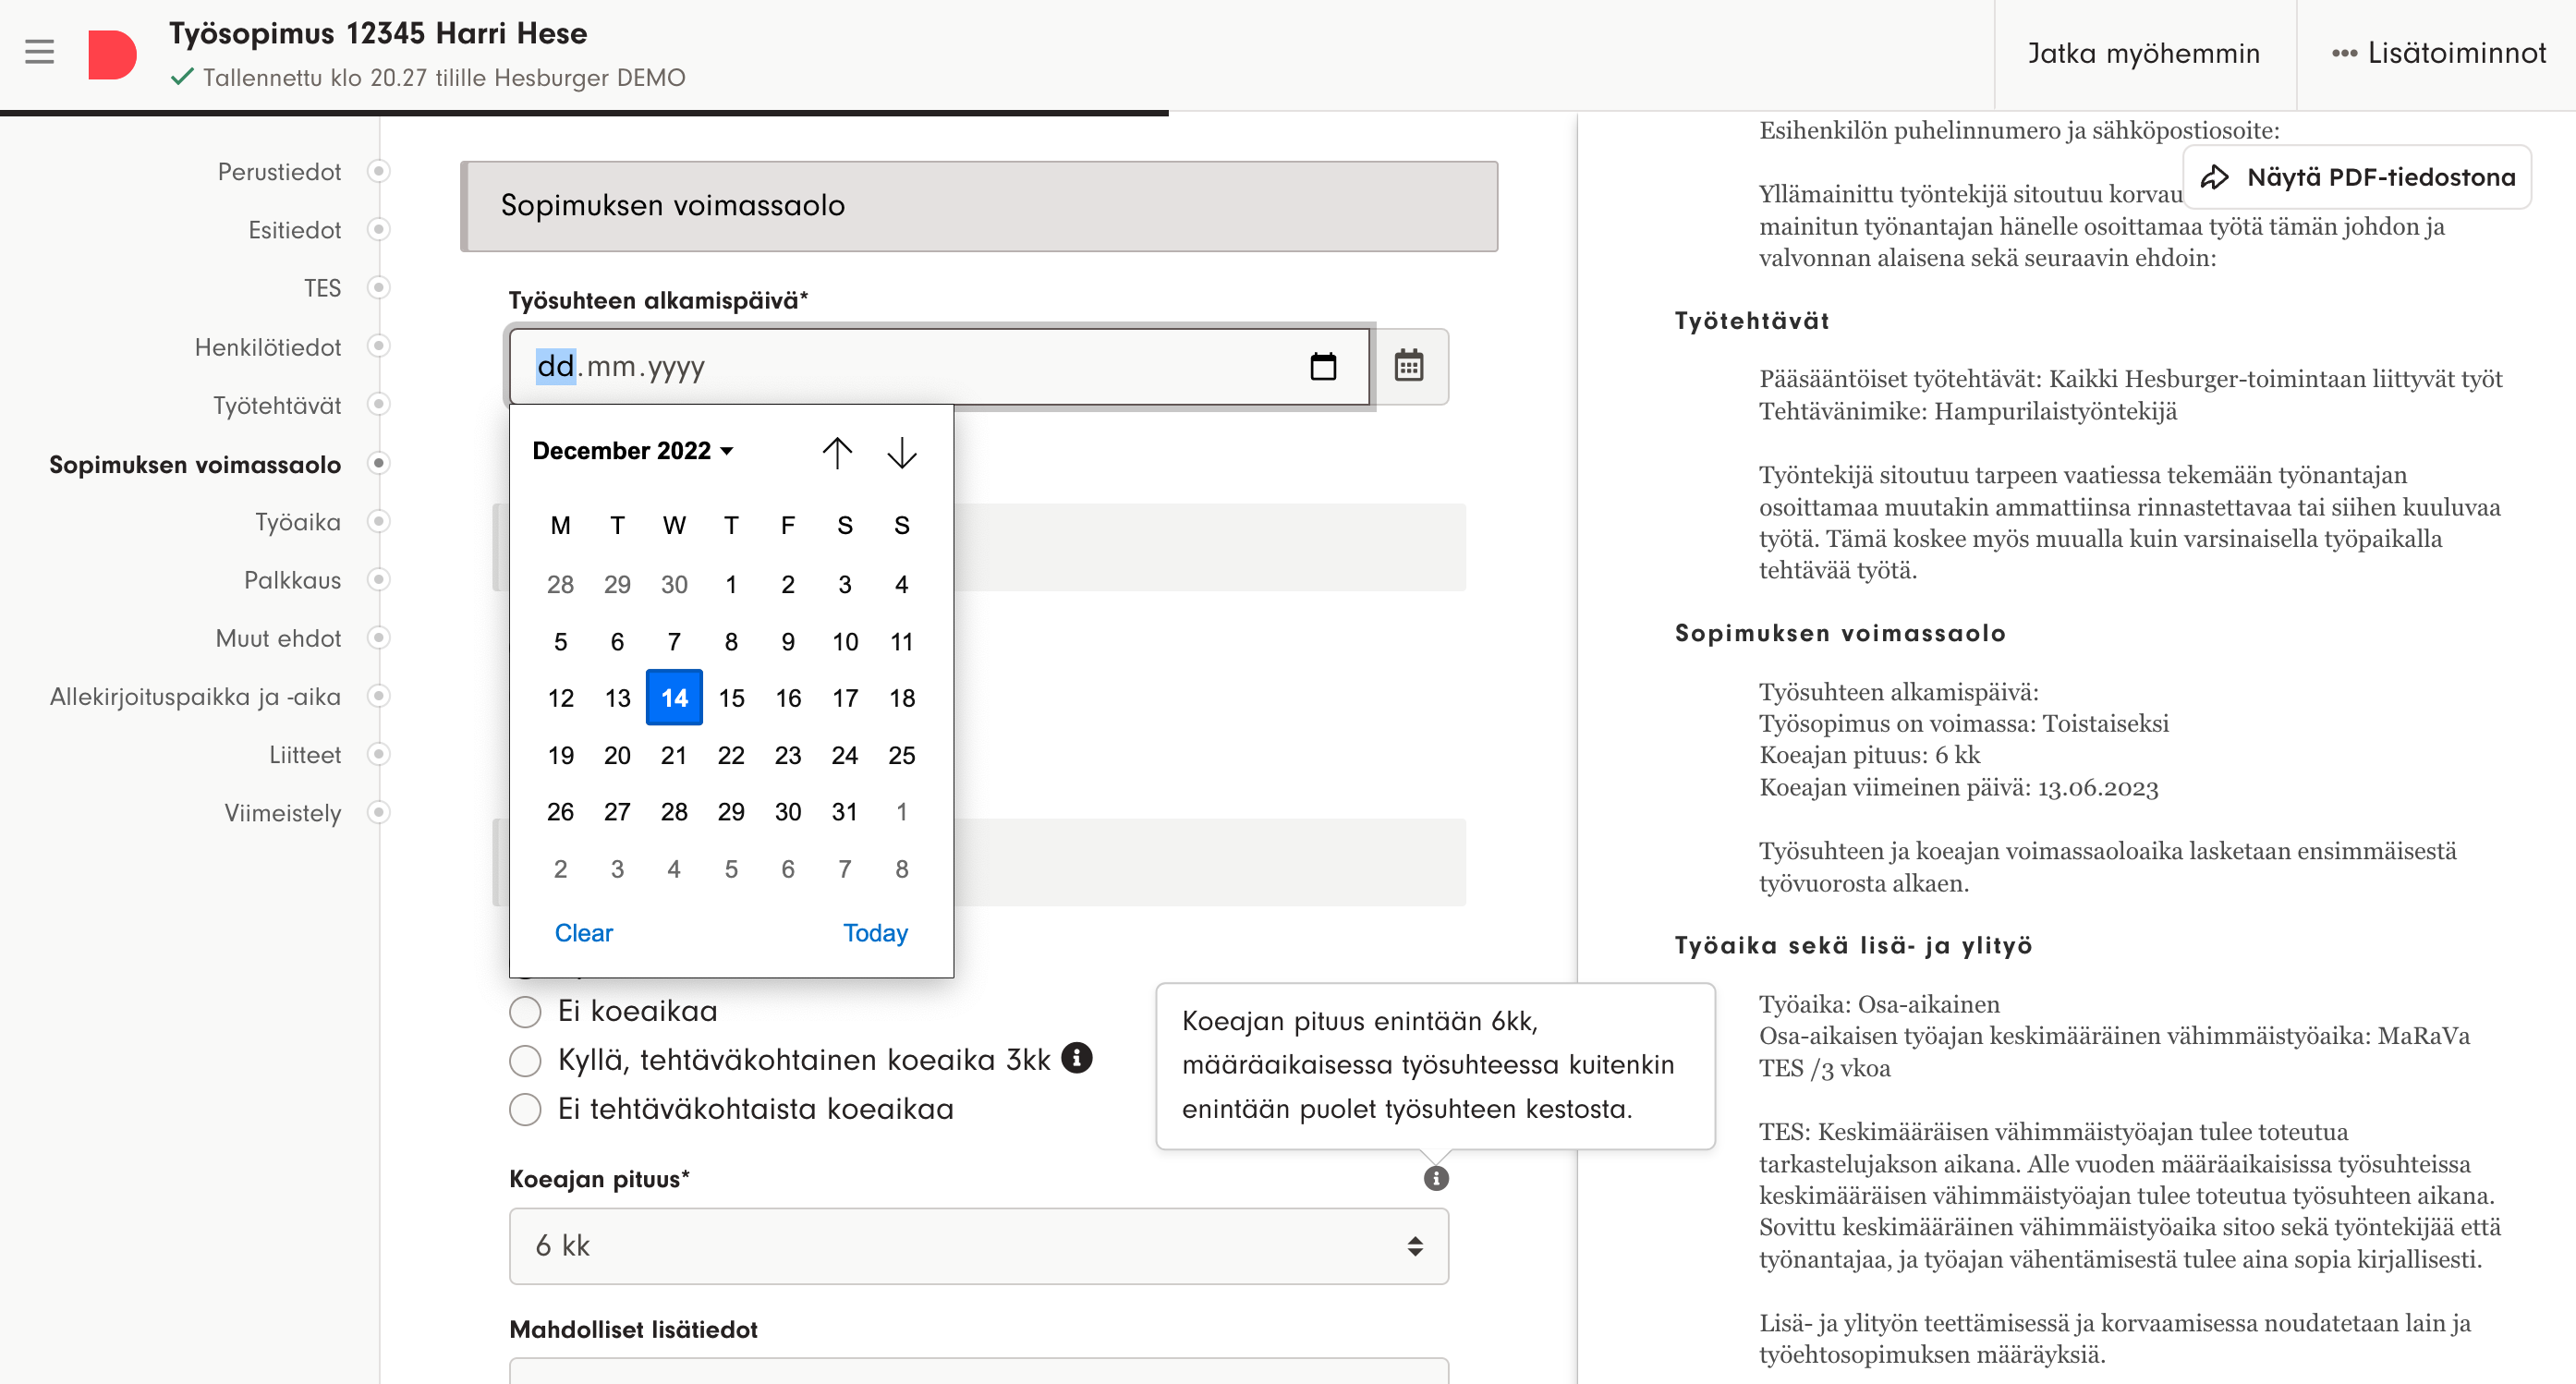Image resolution: width=2576 pixels, height=1384 pixels.
Task: Open the Koeajan pituus 6 kk dropdown
Action: coord(977,1245)
